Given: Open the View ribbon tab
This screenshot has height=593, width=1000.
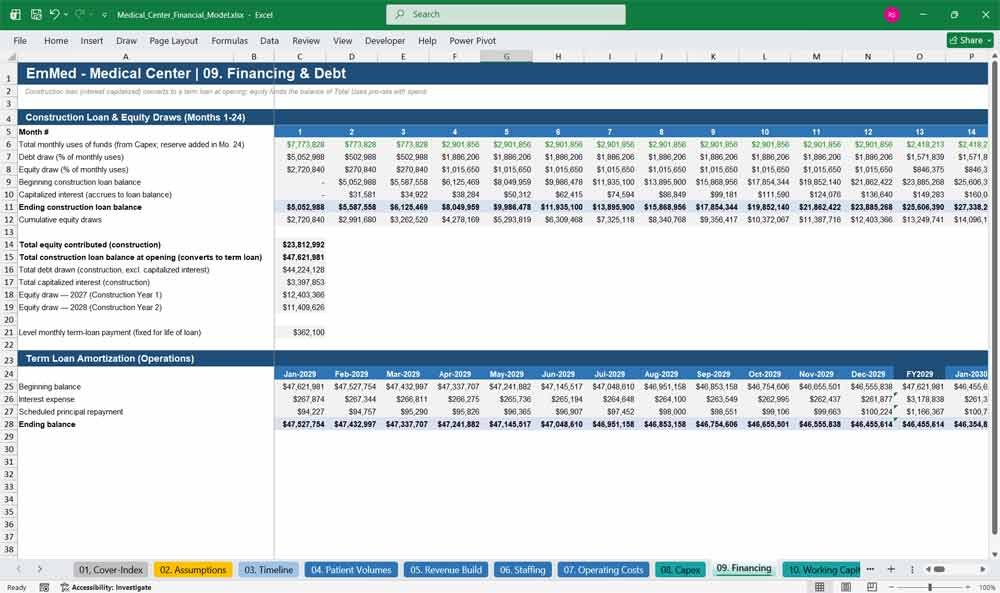Looking at the screenshot, I should point(342,40).
